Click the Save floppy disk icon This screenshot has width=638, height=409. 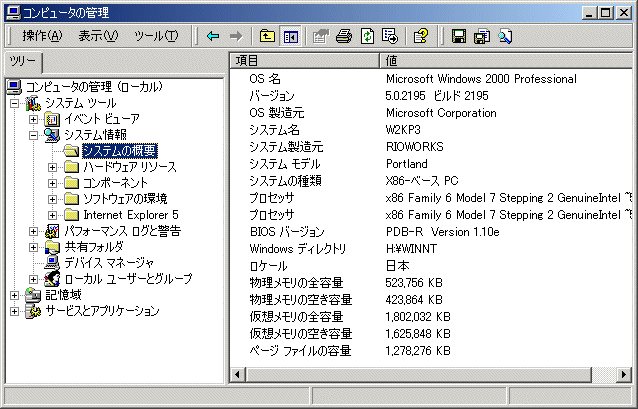click(459, 36)
